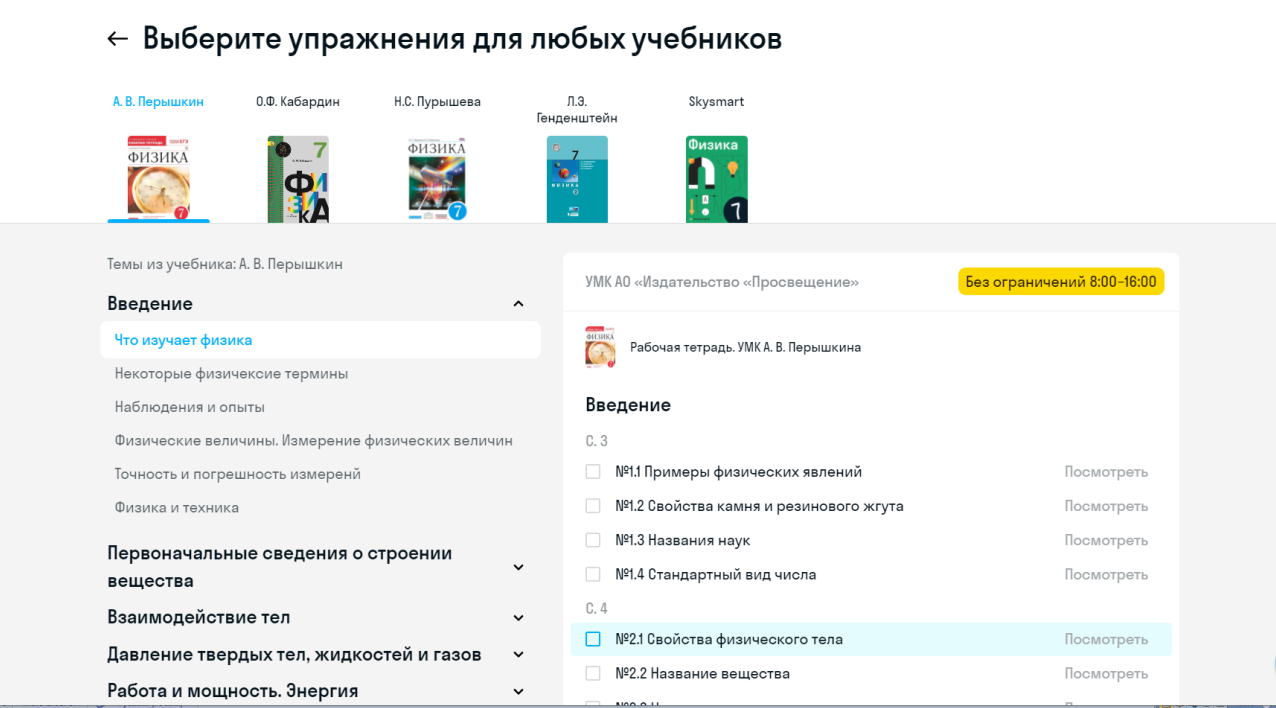Pick the Н.С. Пурышева textbook cover
Image resolution: width=1276 pixels, height=708 pixels.
437,179
